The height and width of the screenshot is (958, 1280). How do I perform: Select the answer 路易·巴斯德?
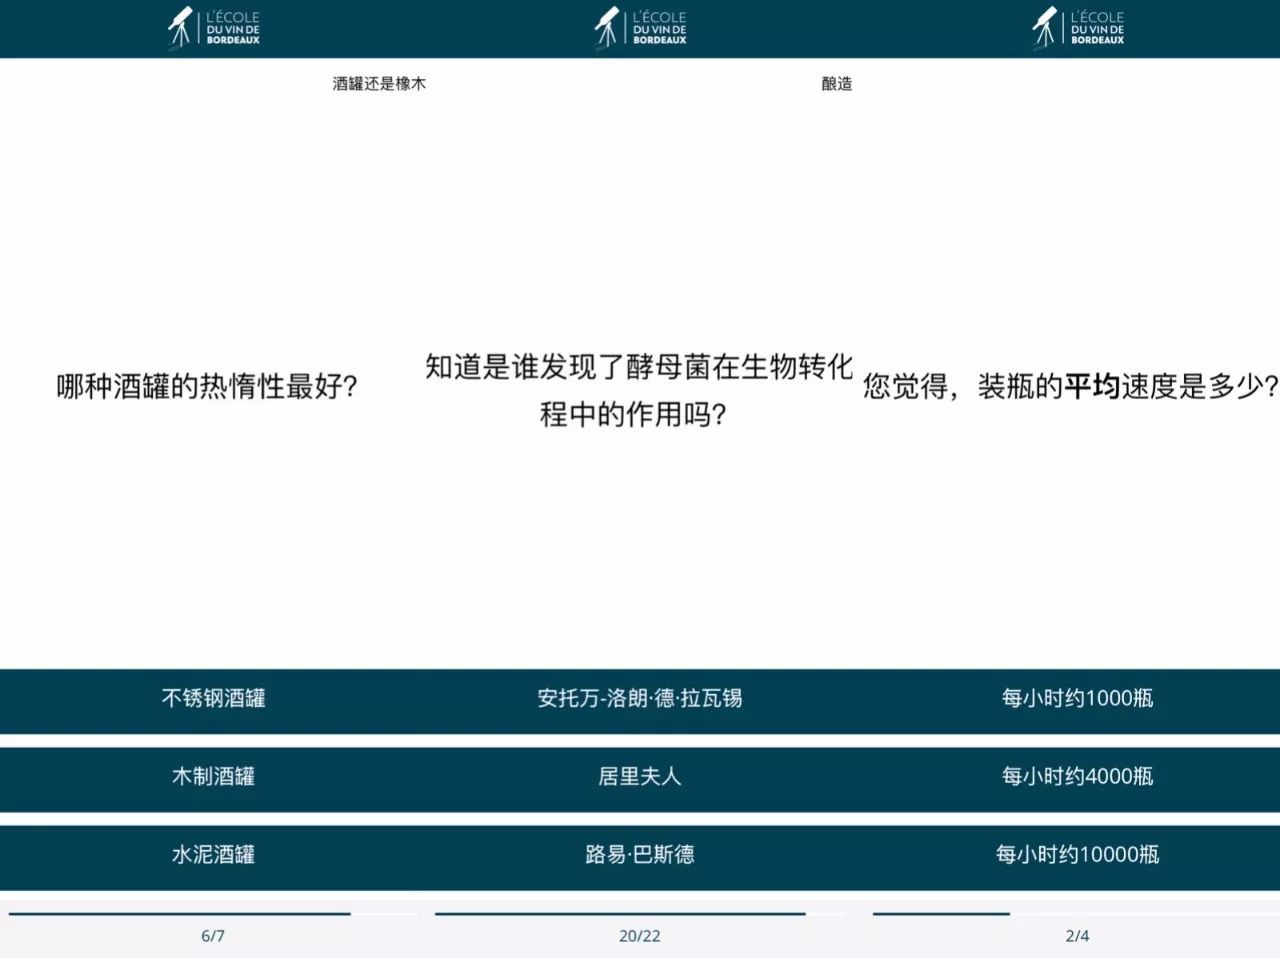click(640, 857)
